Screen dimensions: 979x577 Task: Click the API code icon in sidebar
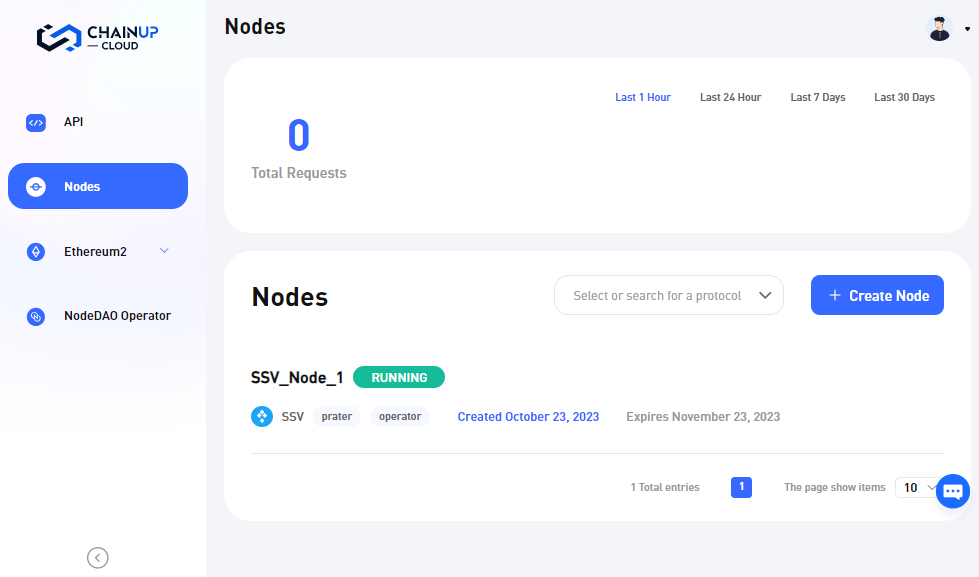(36, 123)
